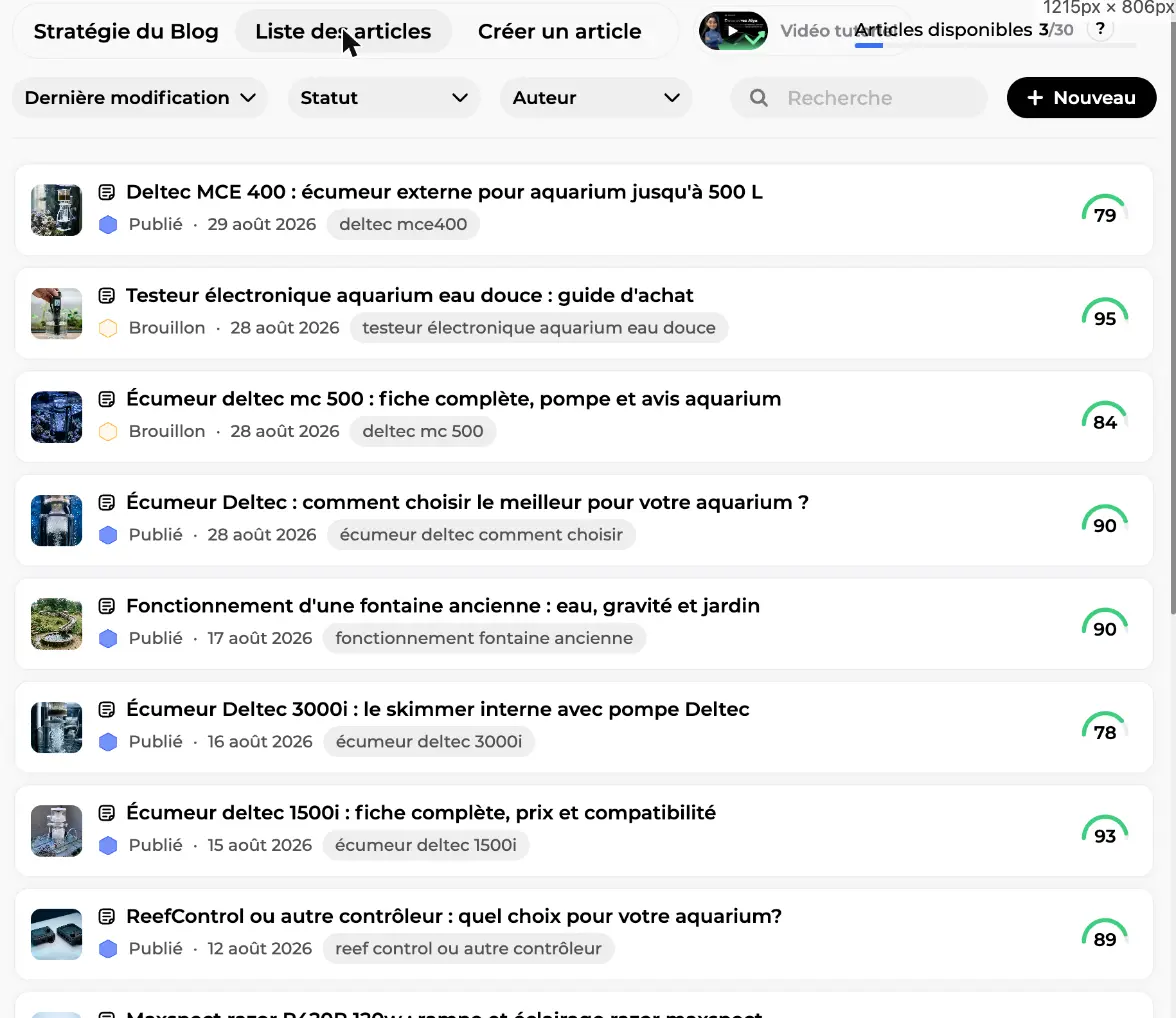Open the Auteur filter dropdown
This screenshot has height=1018, width=1176.
tap(596, 98)
